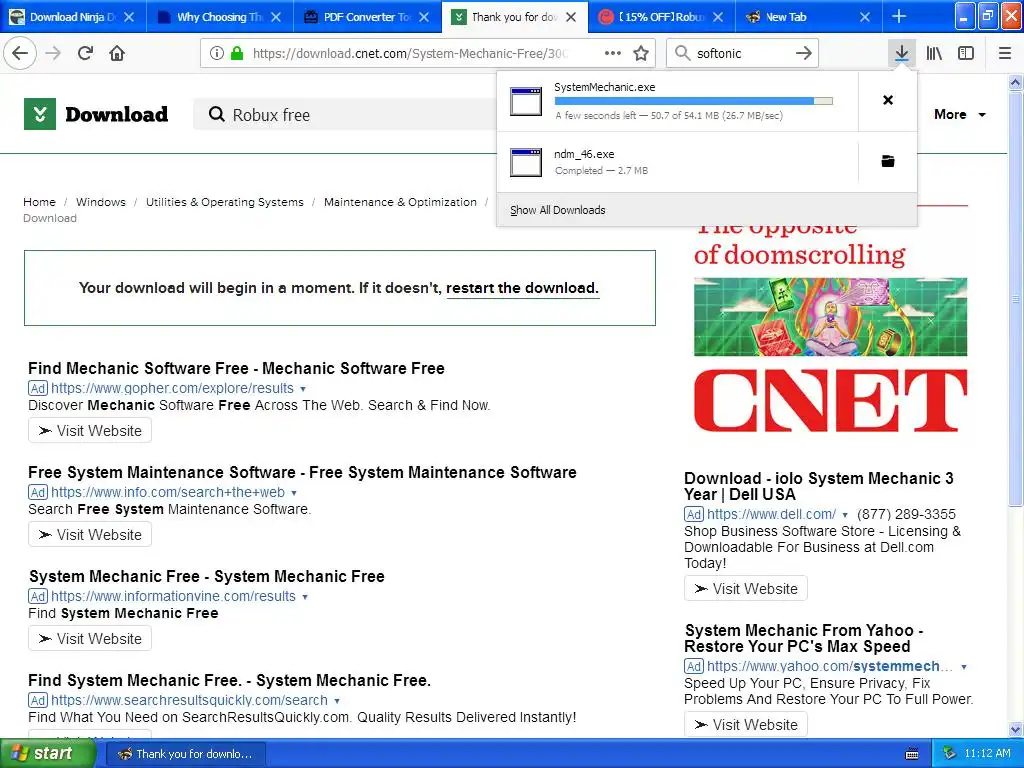Click the SystemMechanic.exe file icon

pos(526,101)
